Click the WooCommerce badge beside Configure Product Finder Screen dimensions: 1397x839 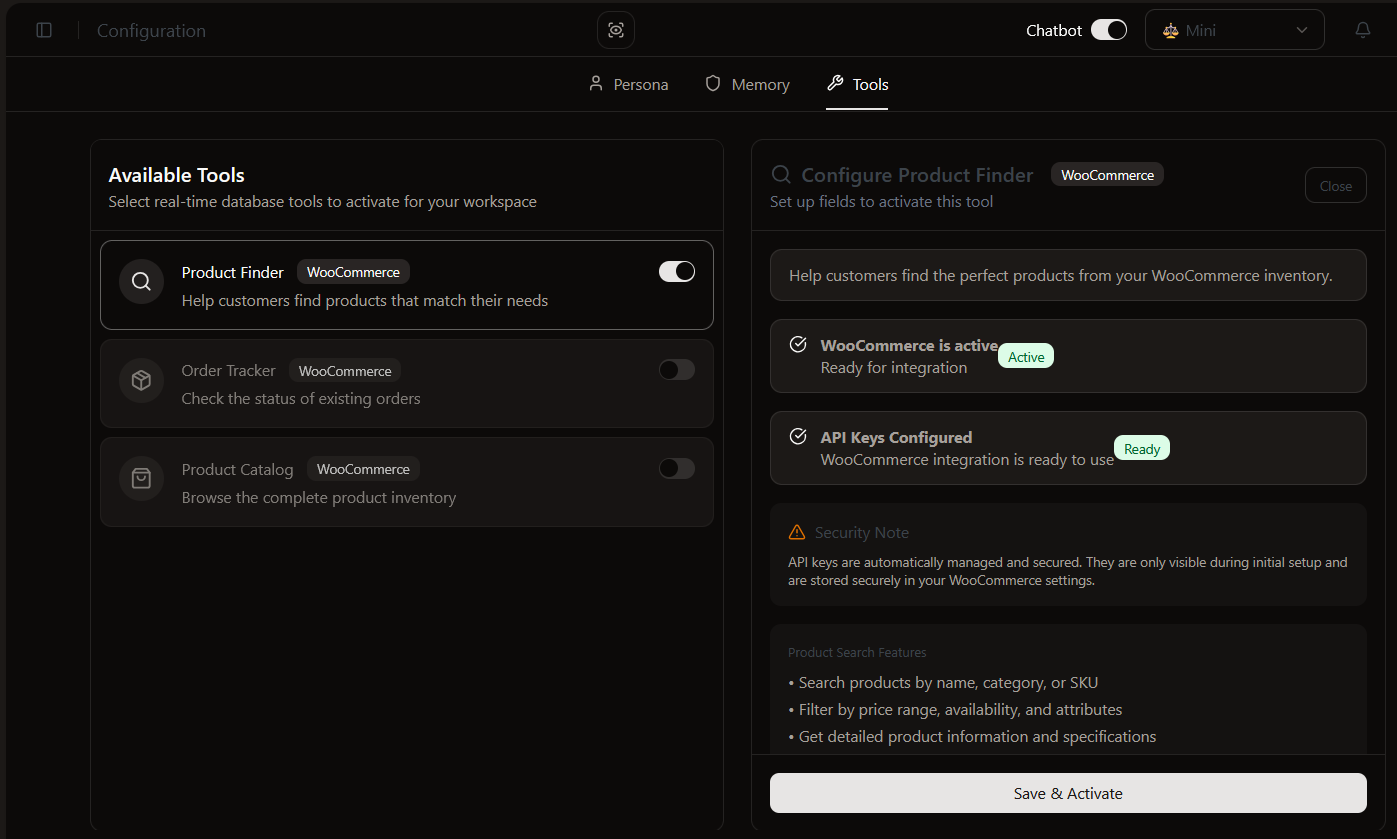click(x=1107, y=175)
